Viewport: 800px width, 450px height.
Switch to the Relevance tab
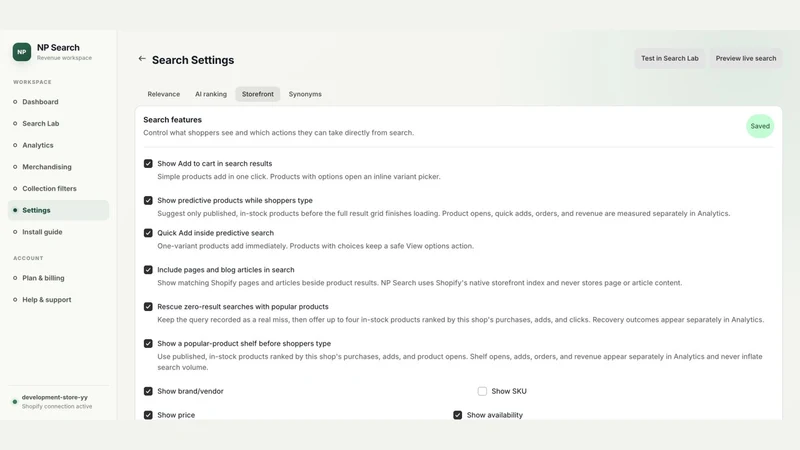(164, 94)
